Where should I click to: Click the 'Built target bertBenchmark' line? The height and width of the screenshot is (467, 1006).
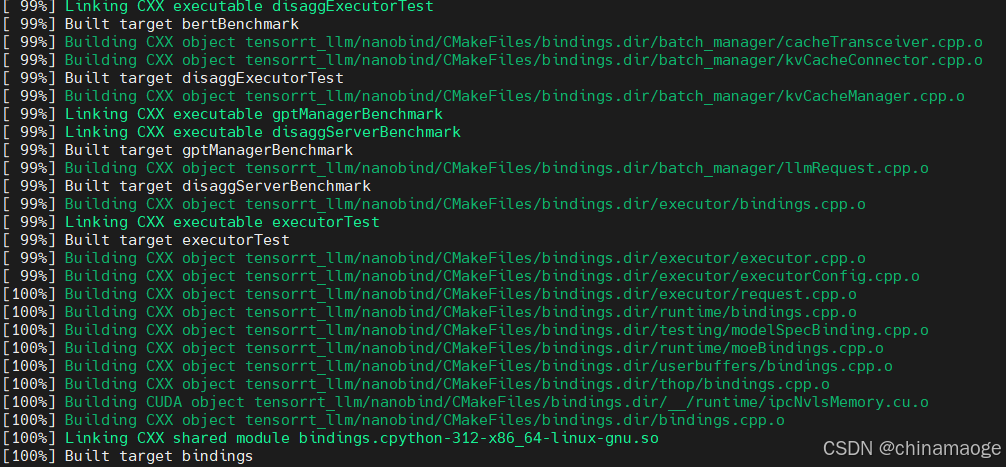click(151, 24)
